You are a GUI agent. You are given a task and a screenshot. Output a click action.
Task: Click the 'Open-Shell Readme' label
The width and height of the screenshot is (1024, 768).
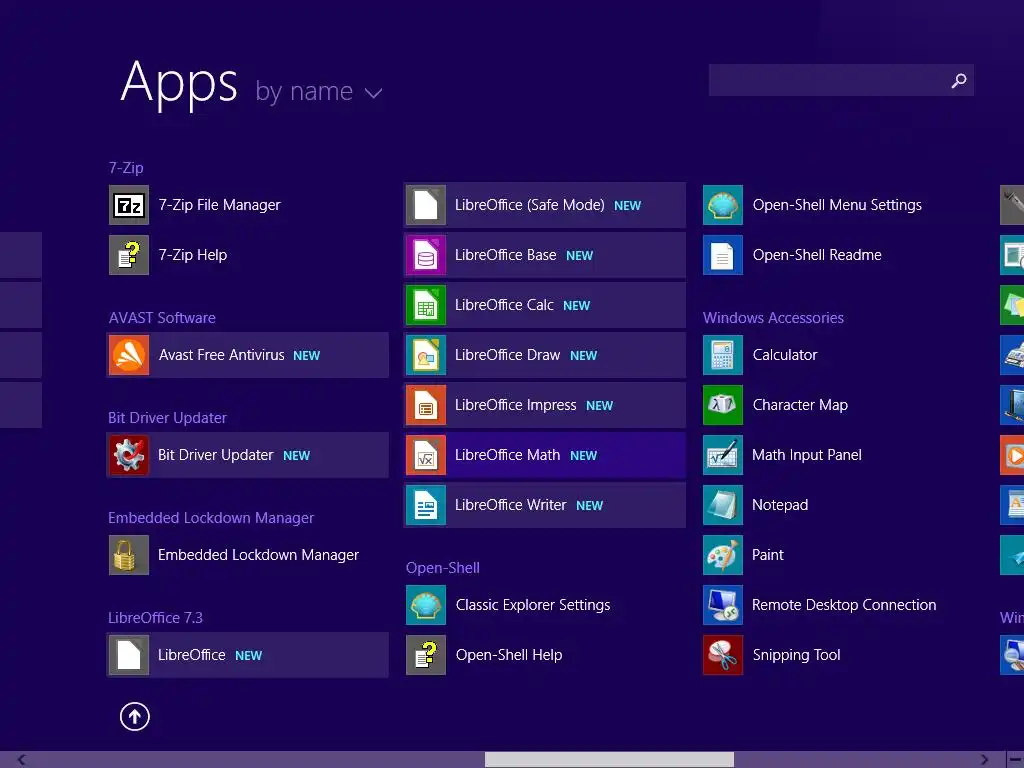pyautogui.click(x=817, y=255)
